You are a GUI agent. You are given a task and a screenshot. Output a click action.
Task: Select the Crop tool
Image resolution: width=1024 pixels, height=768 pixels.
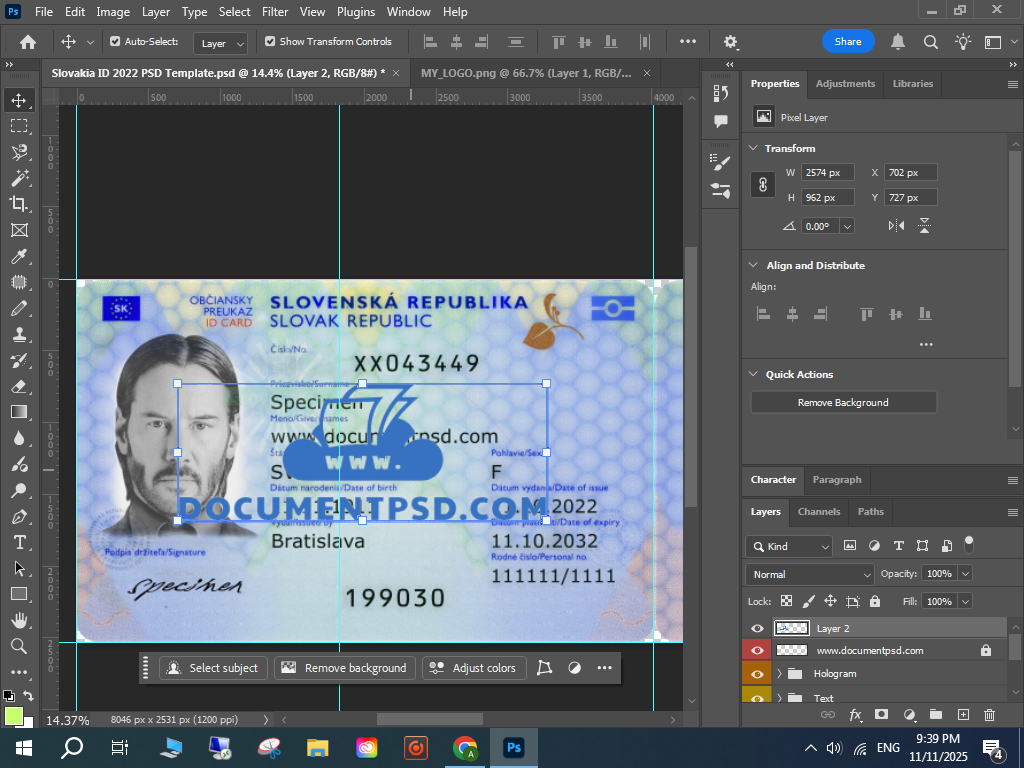click(19, 204)
